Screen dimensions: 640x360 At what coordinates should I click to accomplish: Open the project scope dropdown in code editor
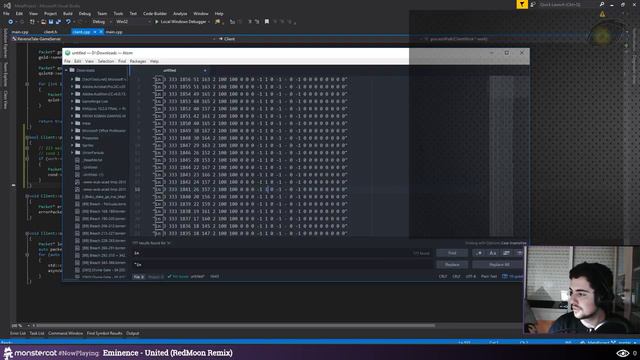click(113, 39)
